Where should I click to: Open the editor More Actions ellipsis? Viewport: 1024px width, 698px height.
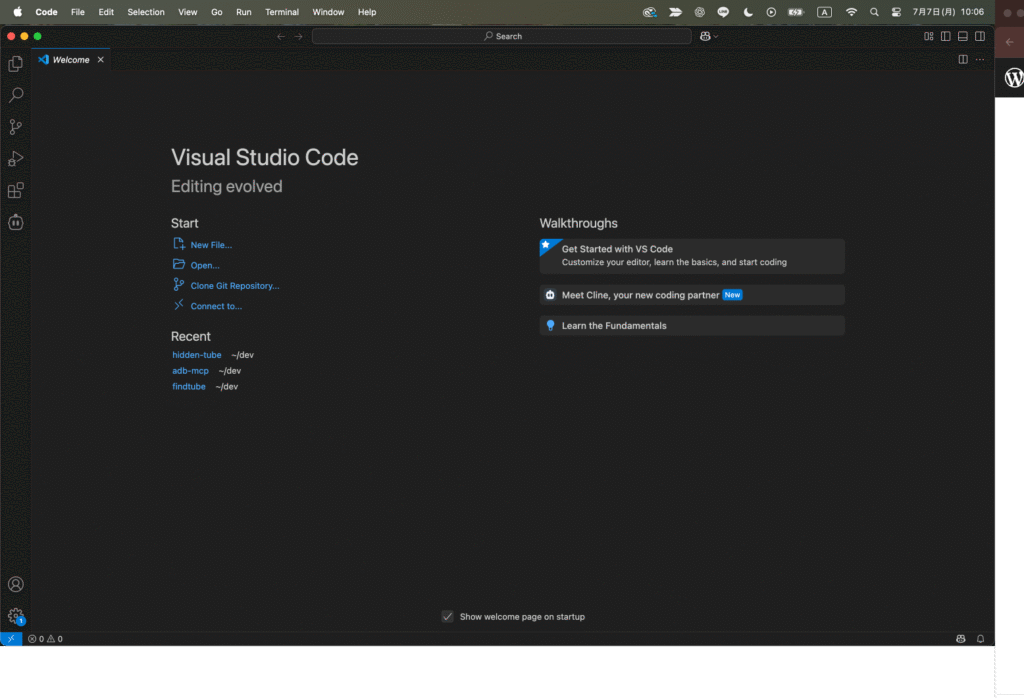click(x=980, y=59)
